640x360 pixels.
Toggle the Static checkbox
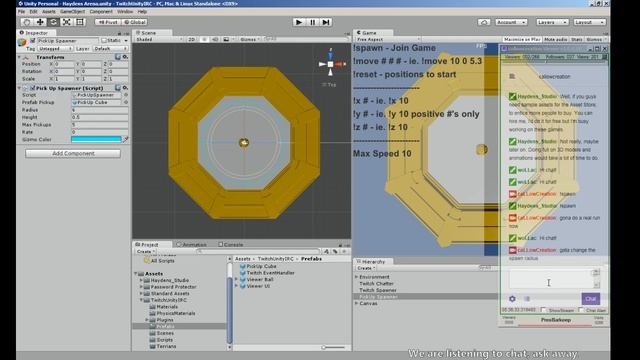click(x=104, y=41)
